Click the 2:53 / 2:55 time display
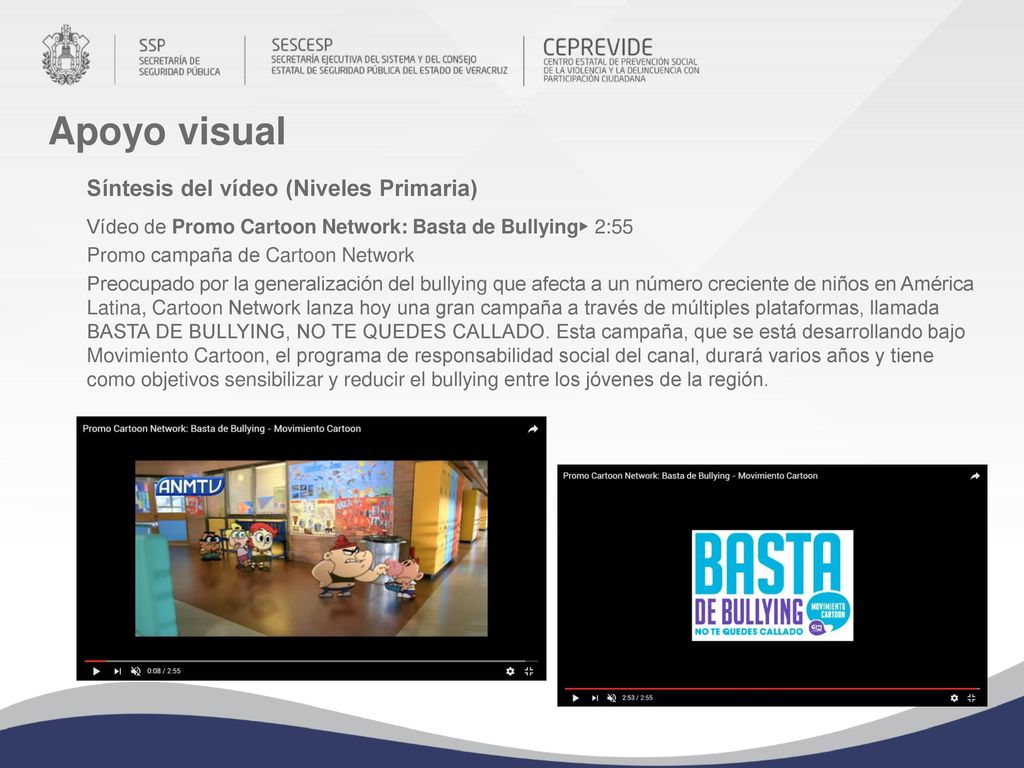This screenshot has height=768, width=1024. 637,698
